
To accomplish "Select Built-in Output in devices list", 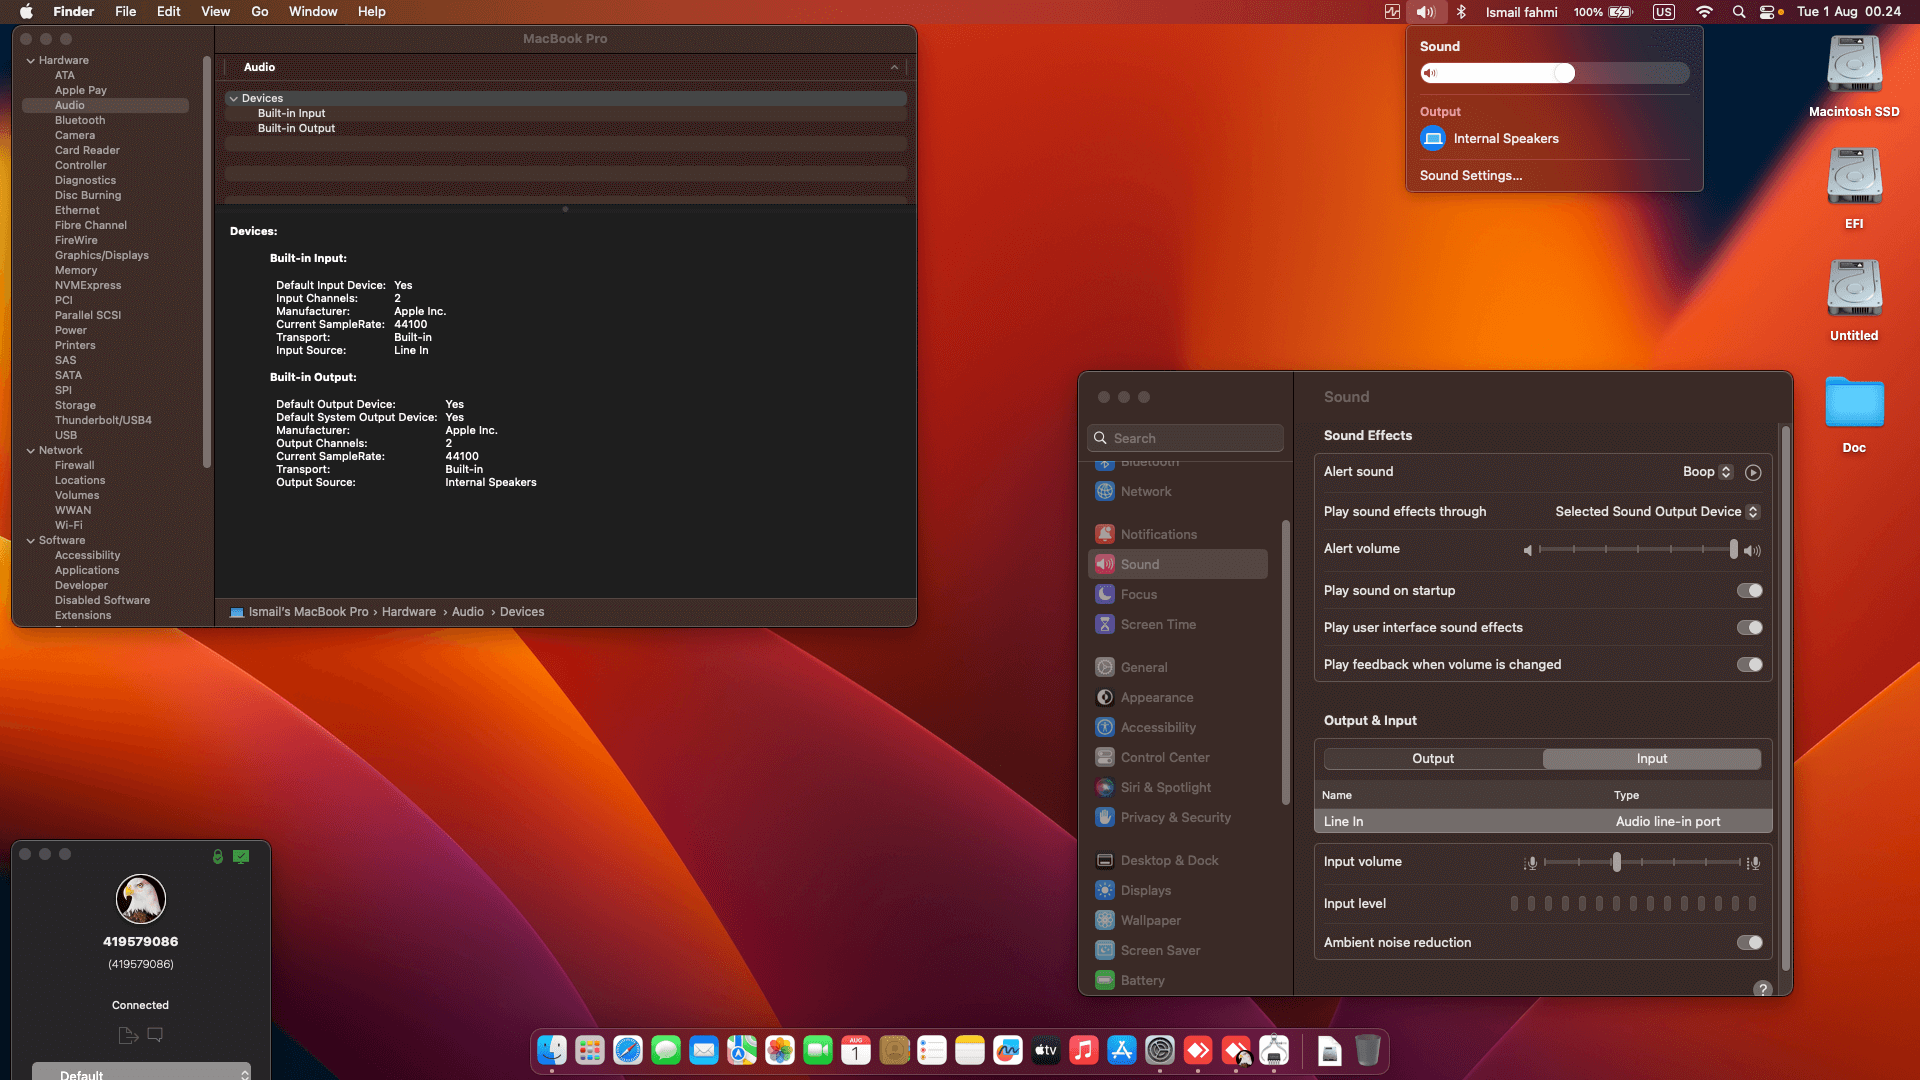I will pyautogui.click(x=296, y=129).
